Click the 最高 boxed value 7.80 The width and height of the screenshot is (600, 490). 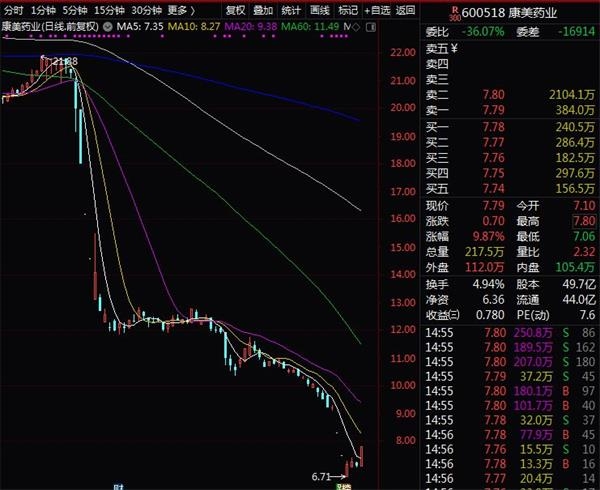tap(584, 221)
